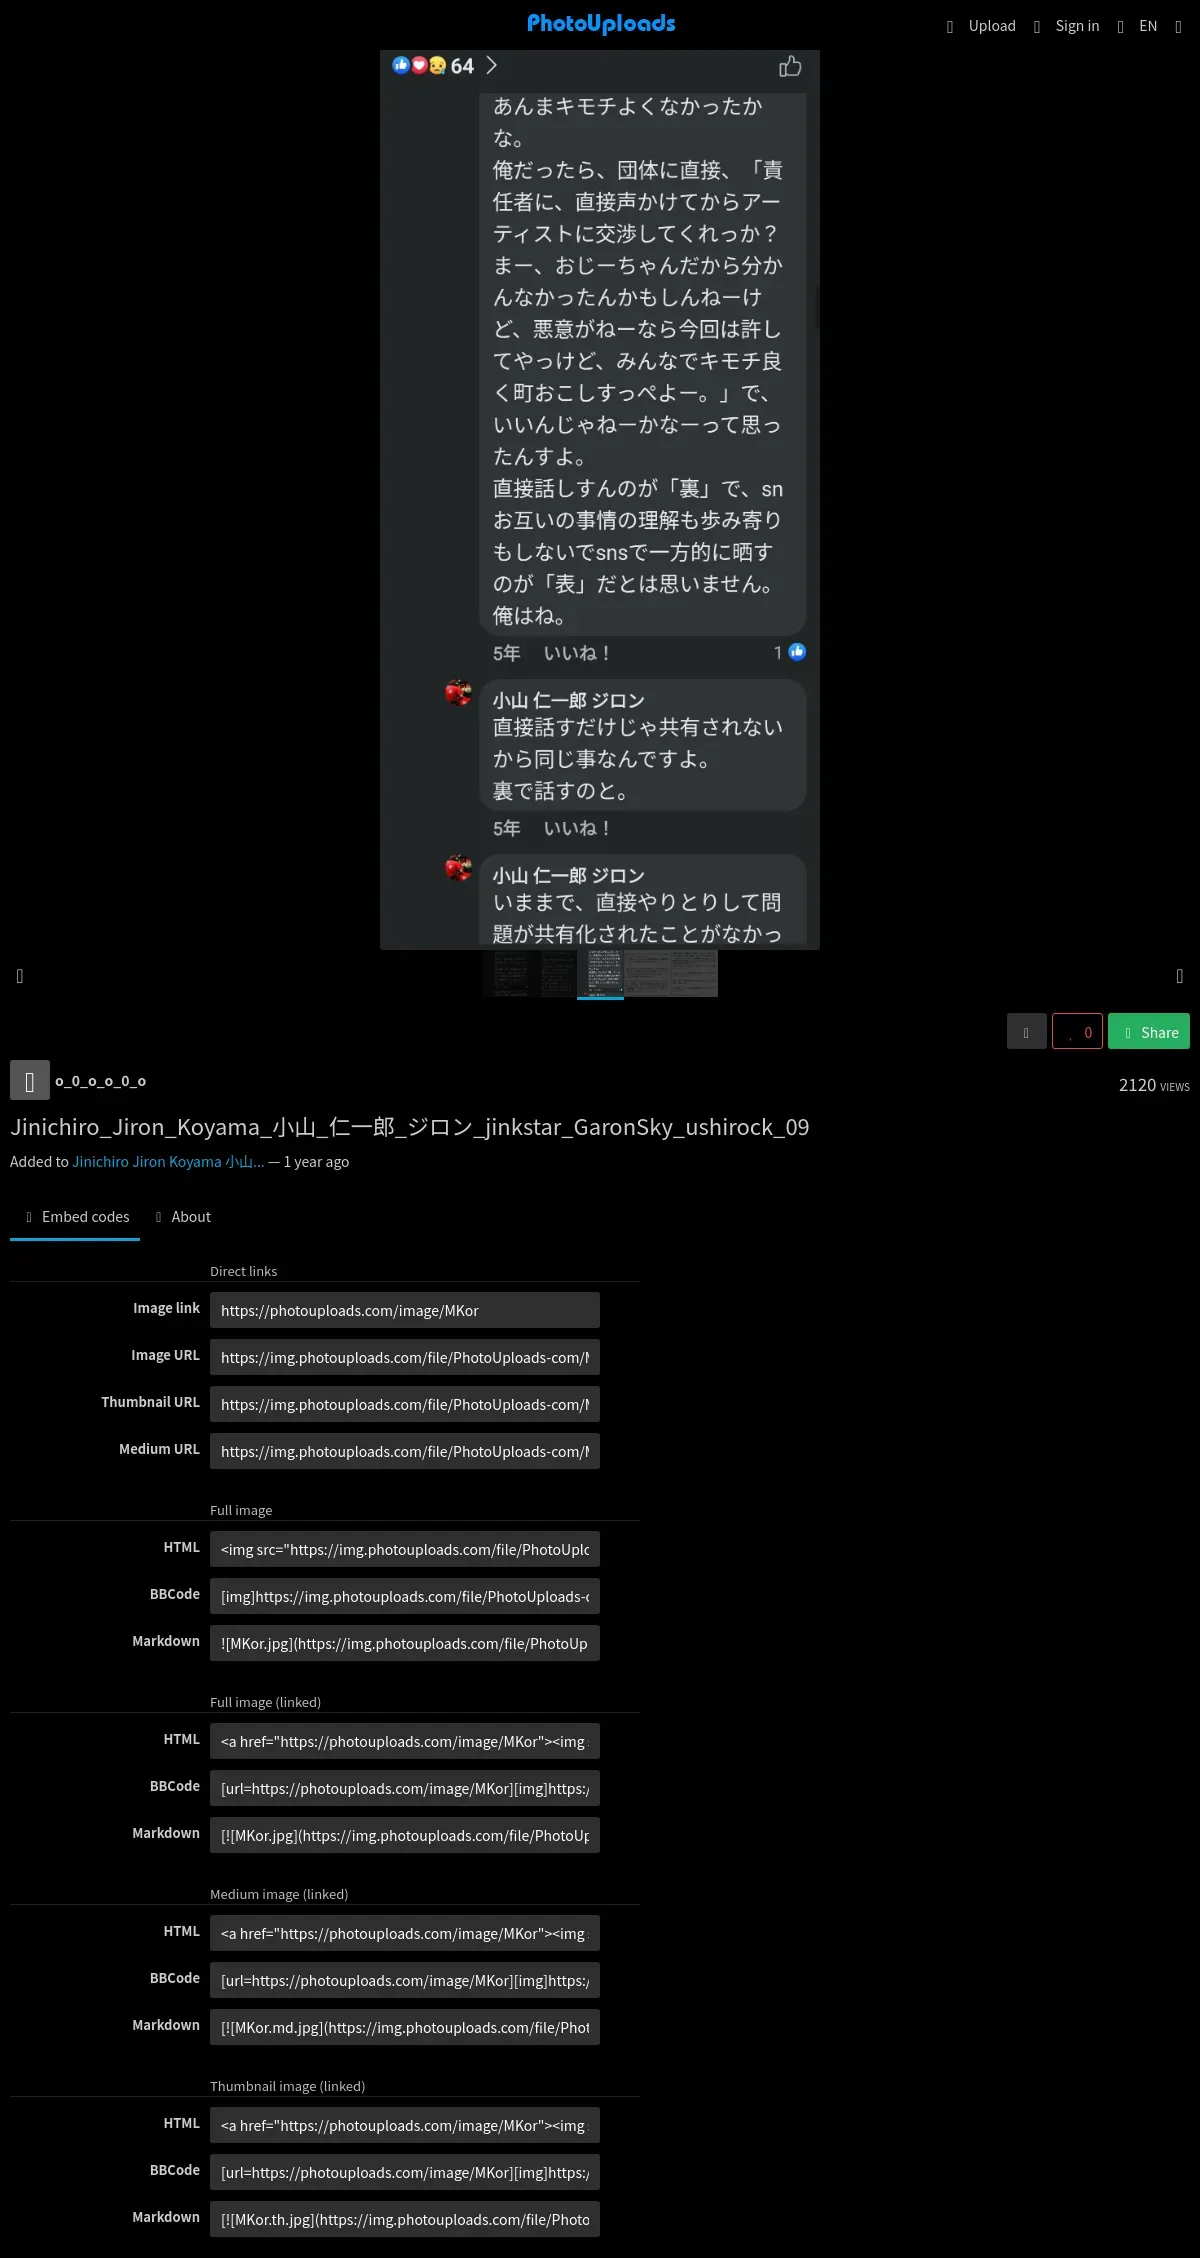
Task: Select the first thumbnail in the strip
Action: [x=506, y=974]
